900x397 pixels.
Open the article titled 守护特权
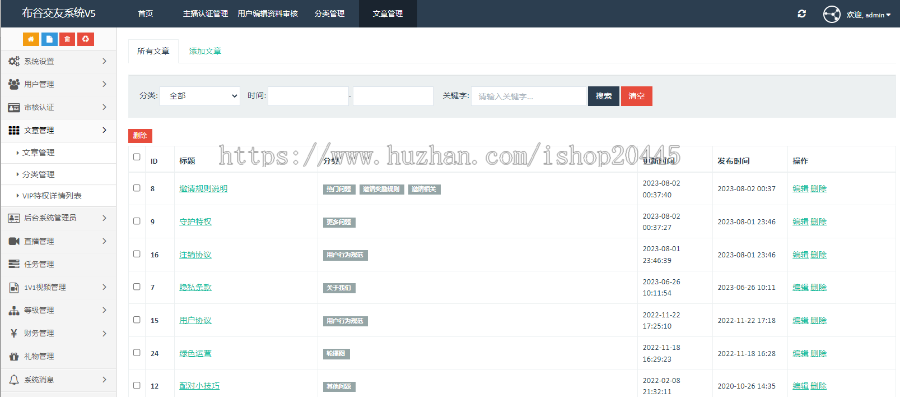(196, 221)
